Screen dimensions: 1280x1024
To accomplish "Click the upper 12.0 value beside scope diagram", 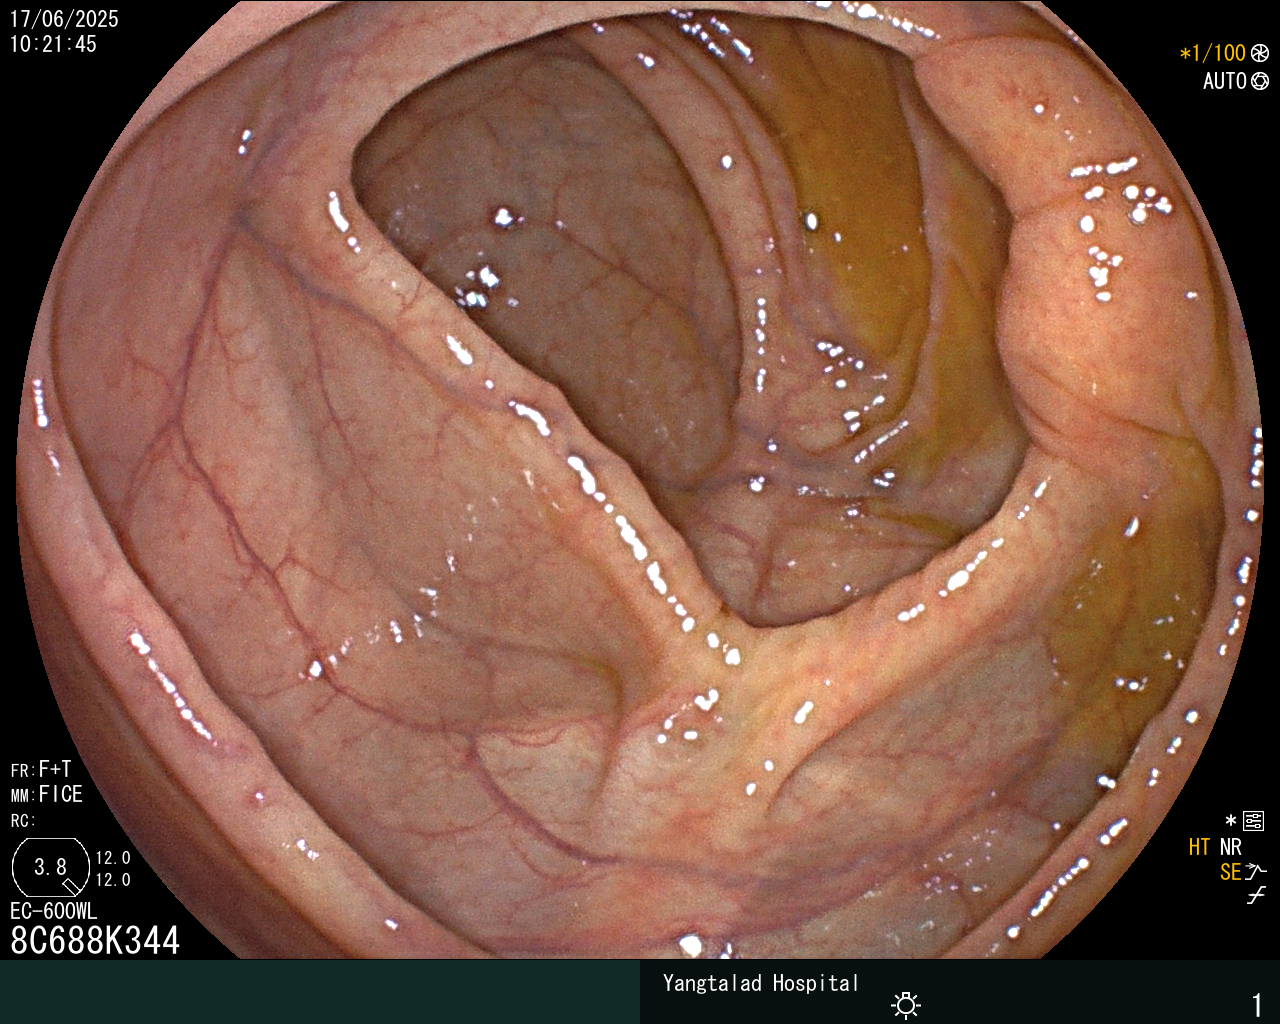I will point(113,857).
